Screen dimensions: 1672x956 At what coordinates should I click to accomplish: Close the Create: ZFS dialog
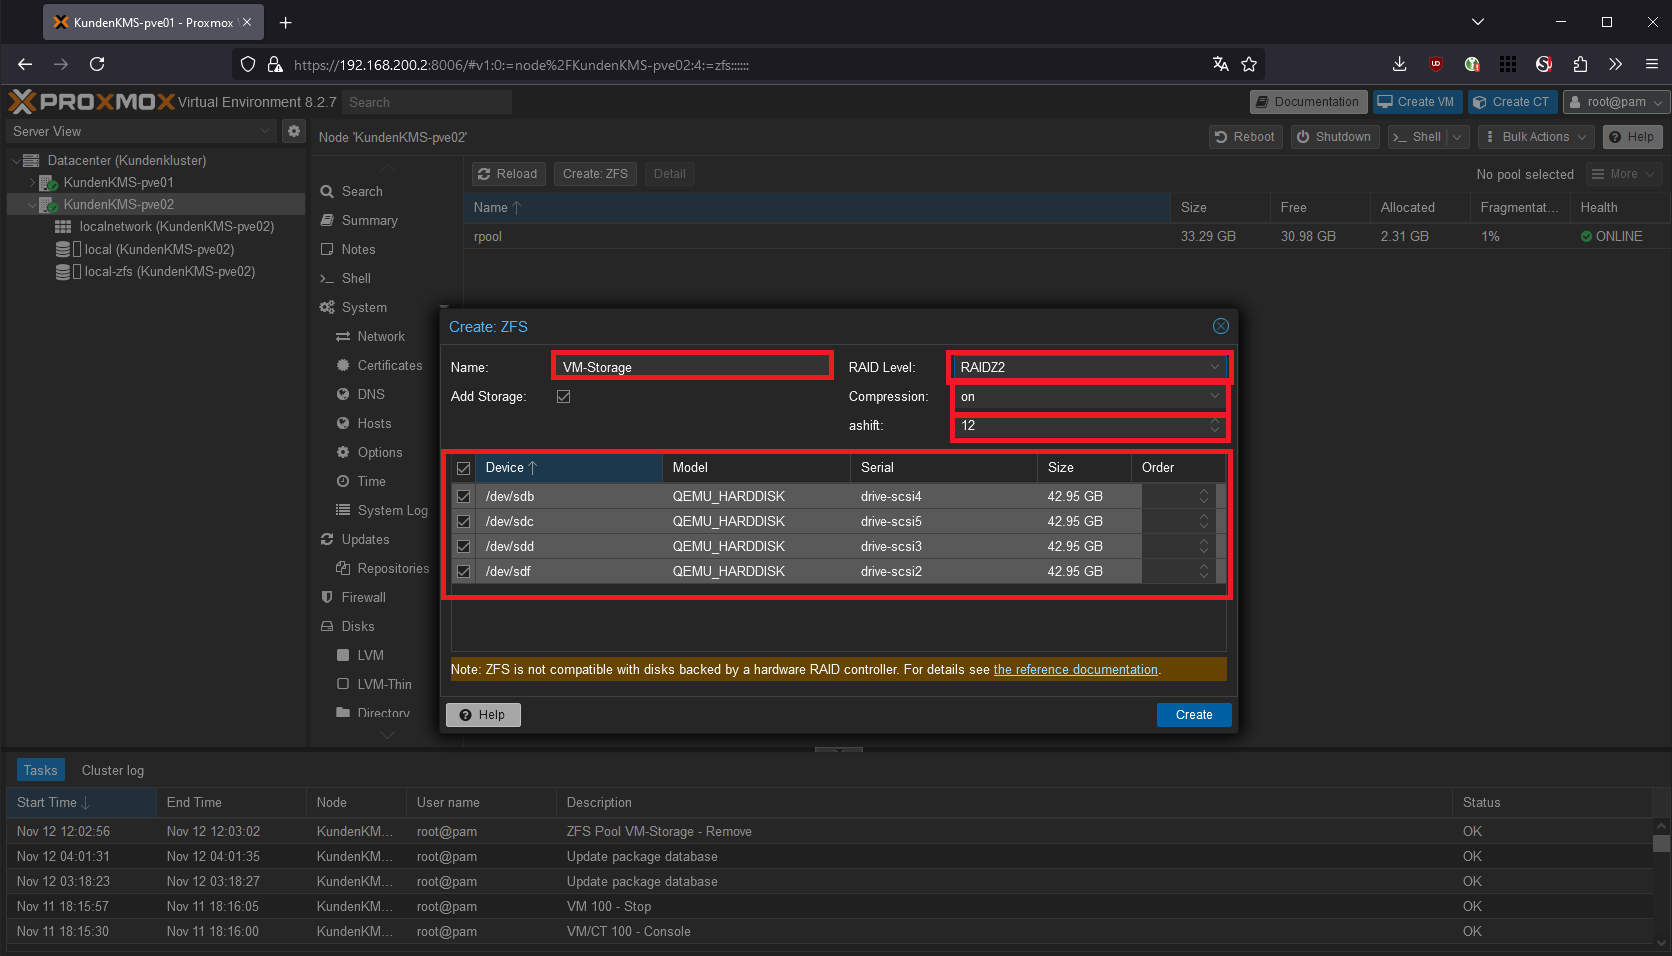[x=1220, y=326]
